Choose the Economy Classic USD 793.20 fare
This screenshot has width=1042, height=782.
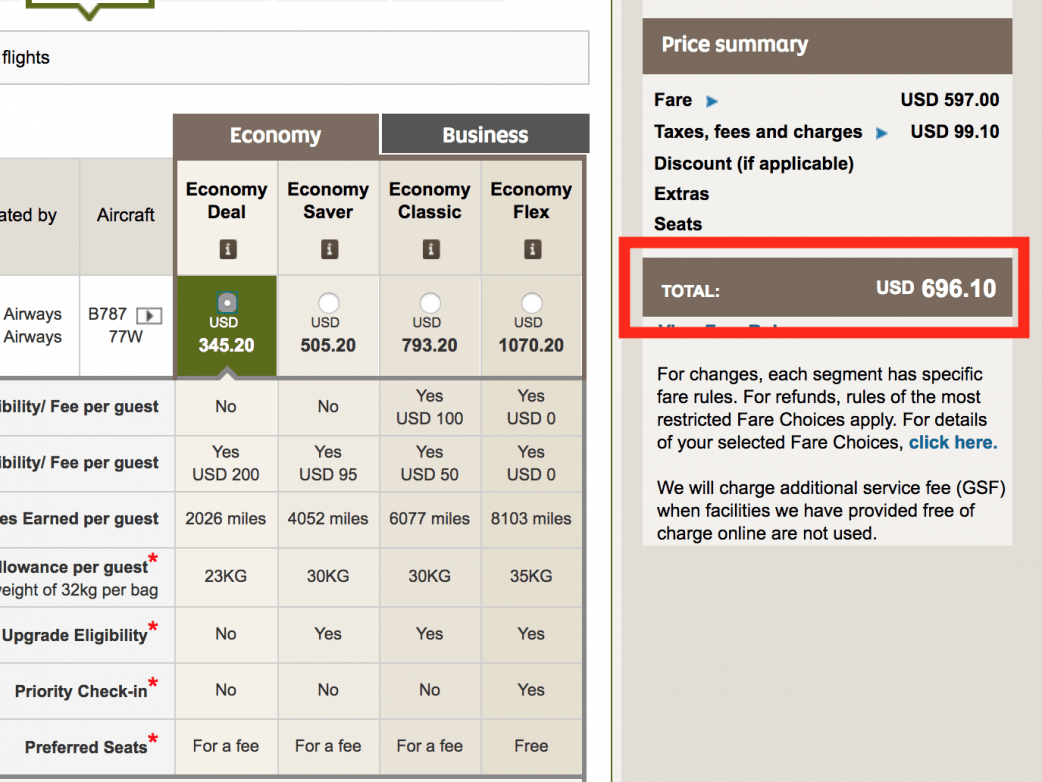(430, 303)
